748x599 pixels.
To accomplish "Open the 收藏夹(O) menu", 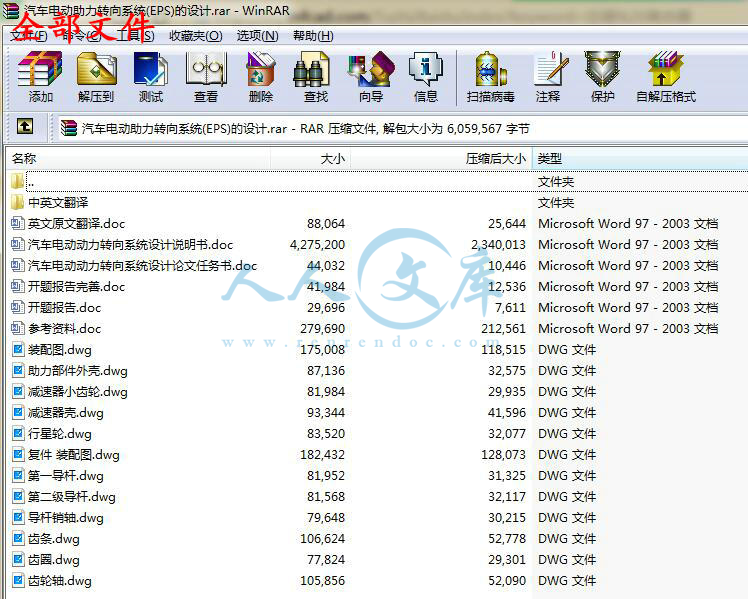I will point(196,36).
